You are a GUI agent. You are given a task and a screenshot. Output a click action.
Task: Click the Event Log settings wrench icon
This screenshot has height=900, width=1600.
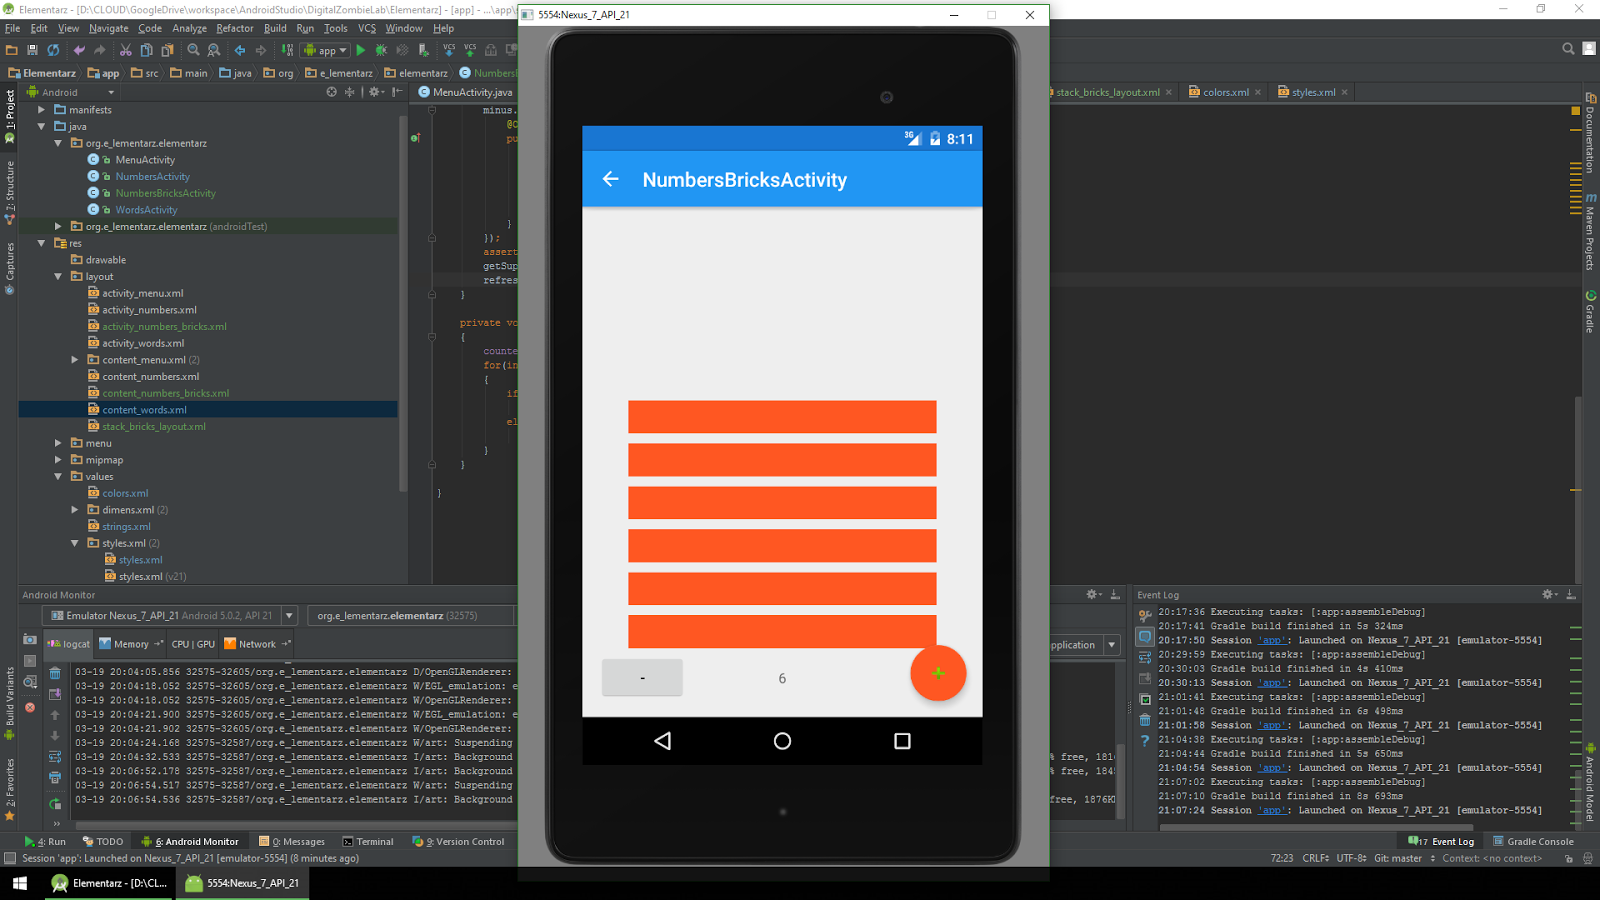1145,615
